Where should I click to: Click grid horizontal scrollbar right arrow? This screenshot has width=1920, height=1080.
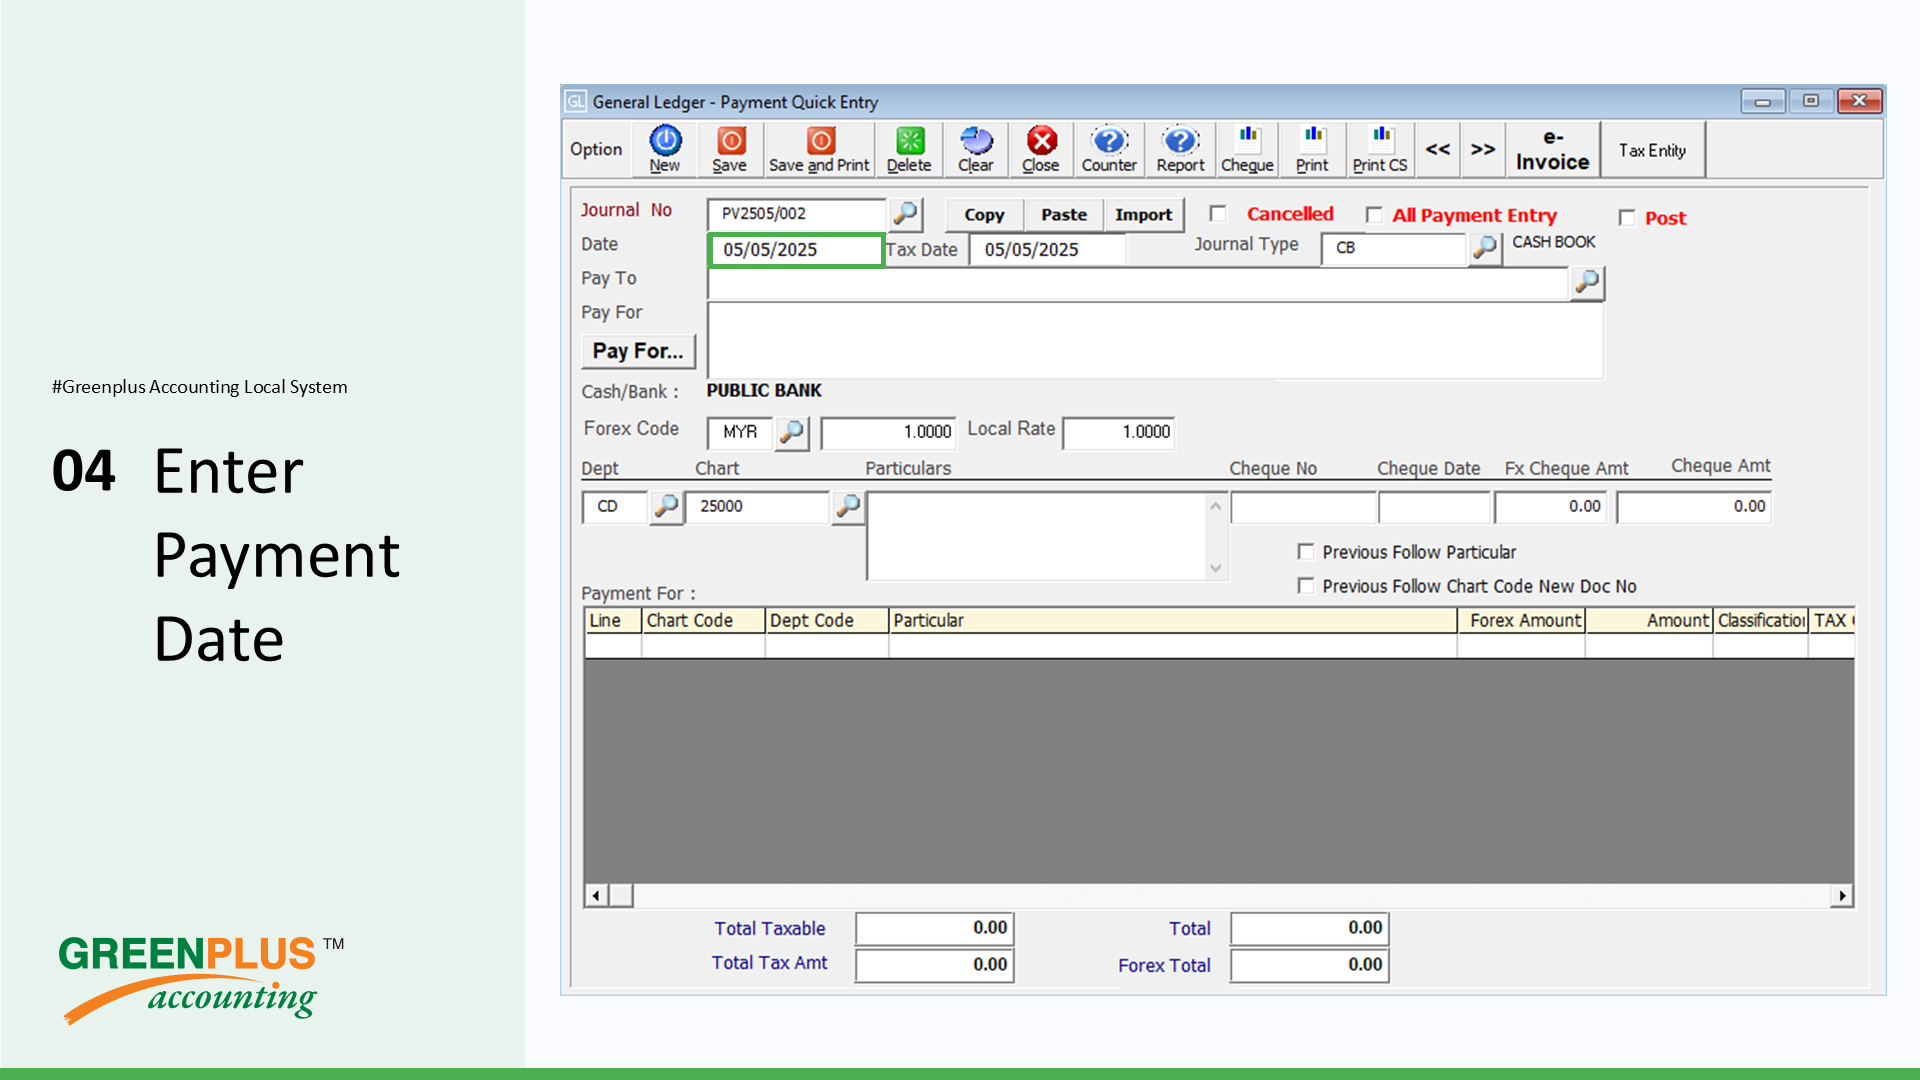1842,896
